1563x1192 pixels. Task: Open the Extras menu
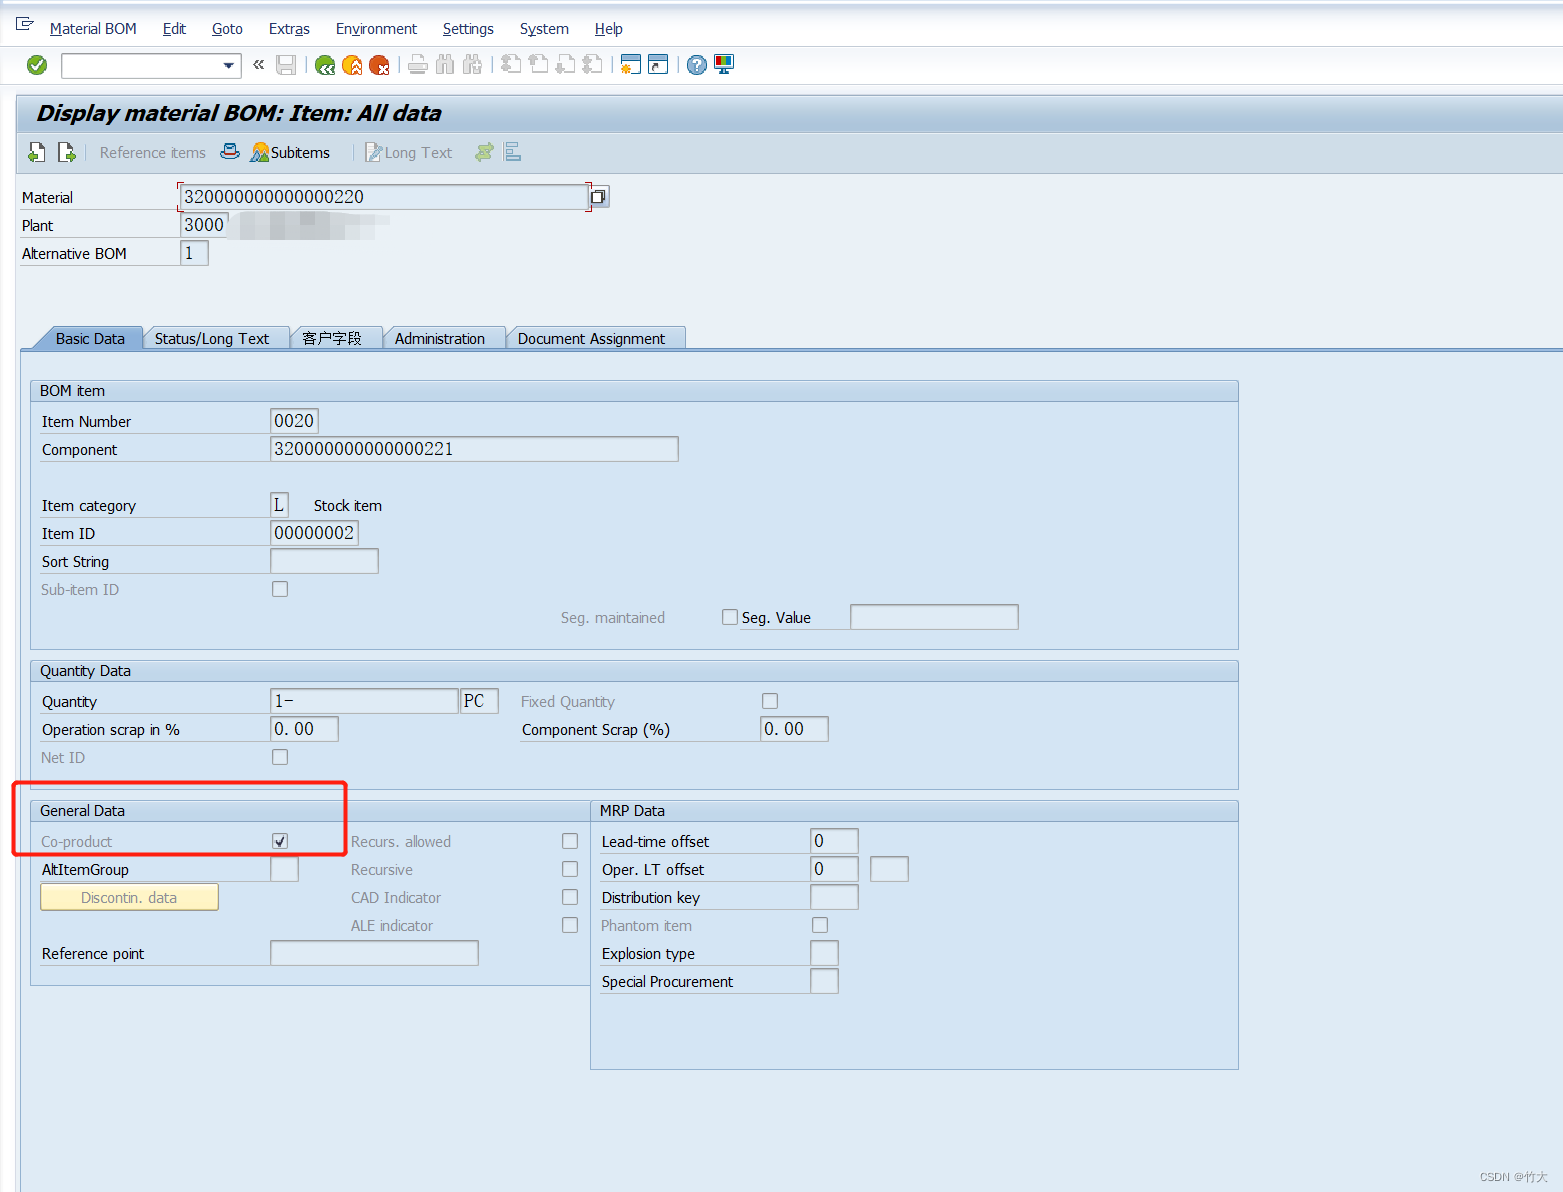coord(289,29)
